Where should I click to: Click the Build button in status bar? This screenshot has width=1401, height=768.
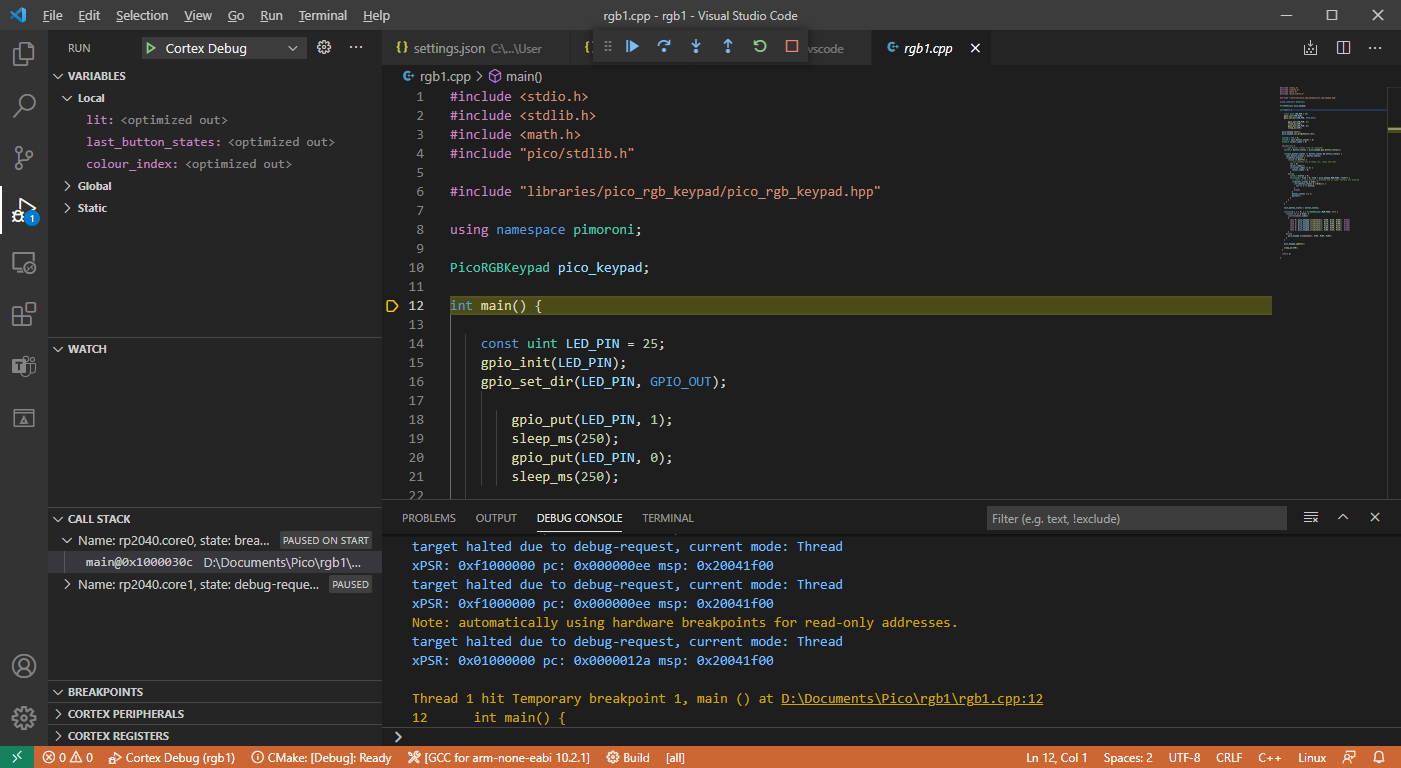click(628, 757)
